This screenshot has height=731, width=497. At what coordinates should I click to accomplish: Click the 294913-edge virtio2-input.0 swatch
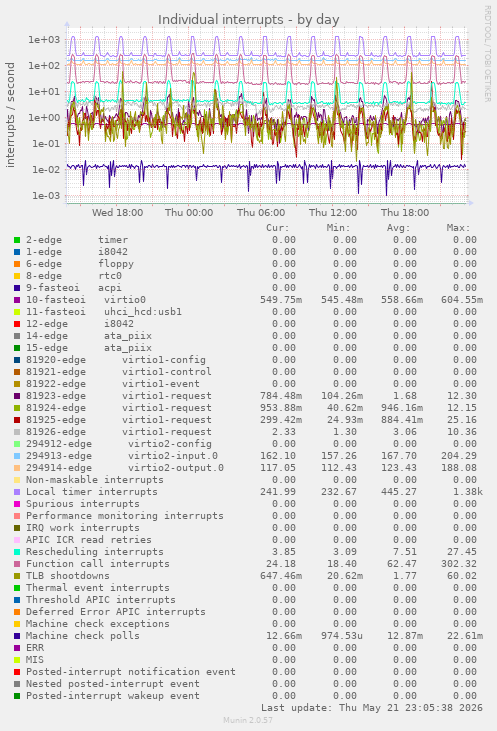[x=17, y=456]
